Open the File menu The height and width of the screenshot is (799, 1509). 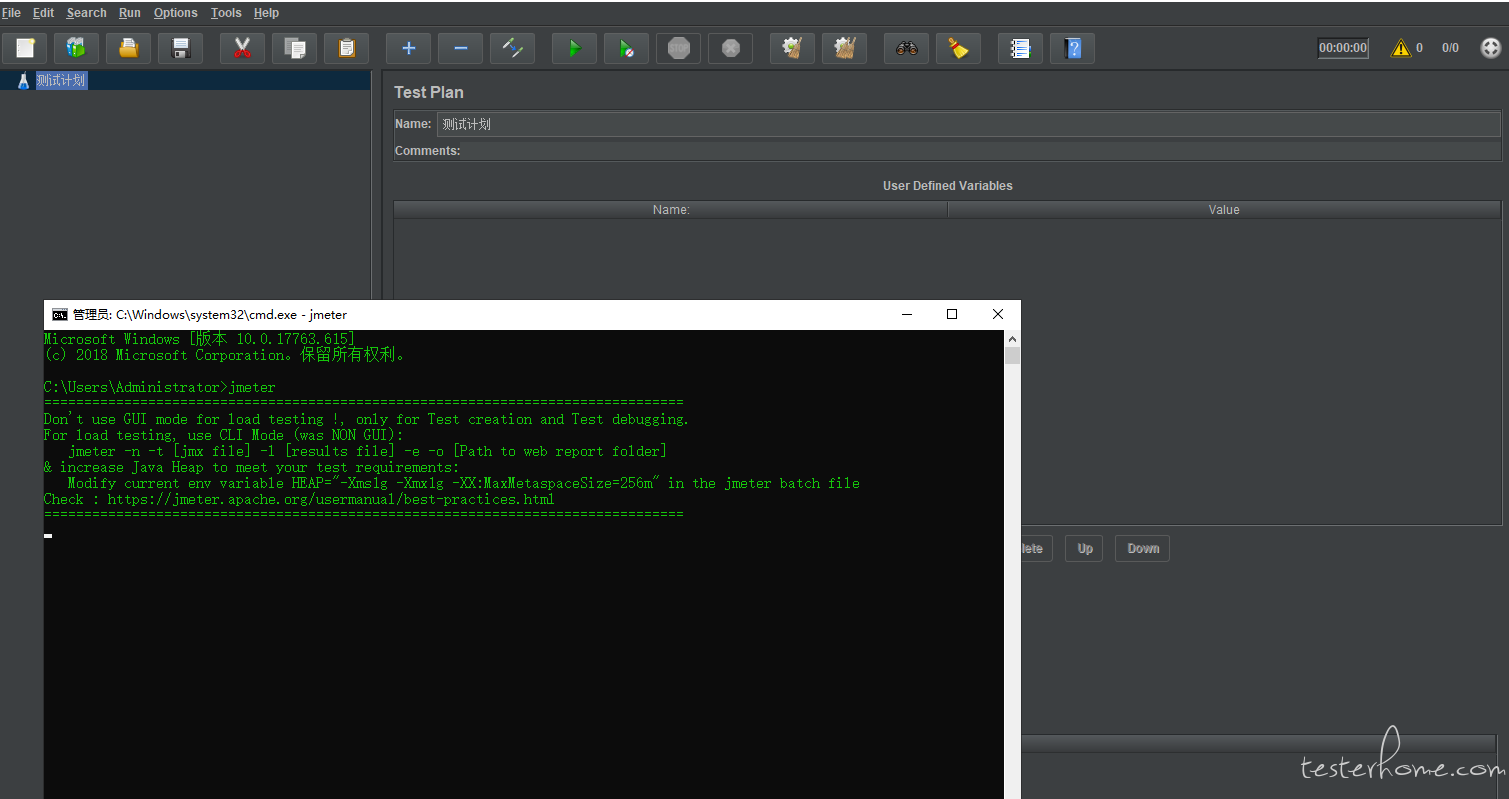[x=11, y=13]
